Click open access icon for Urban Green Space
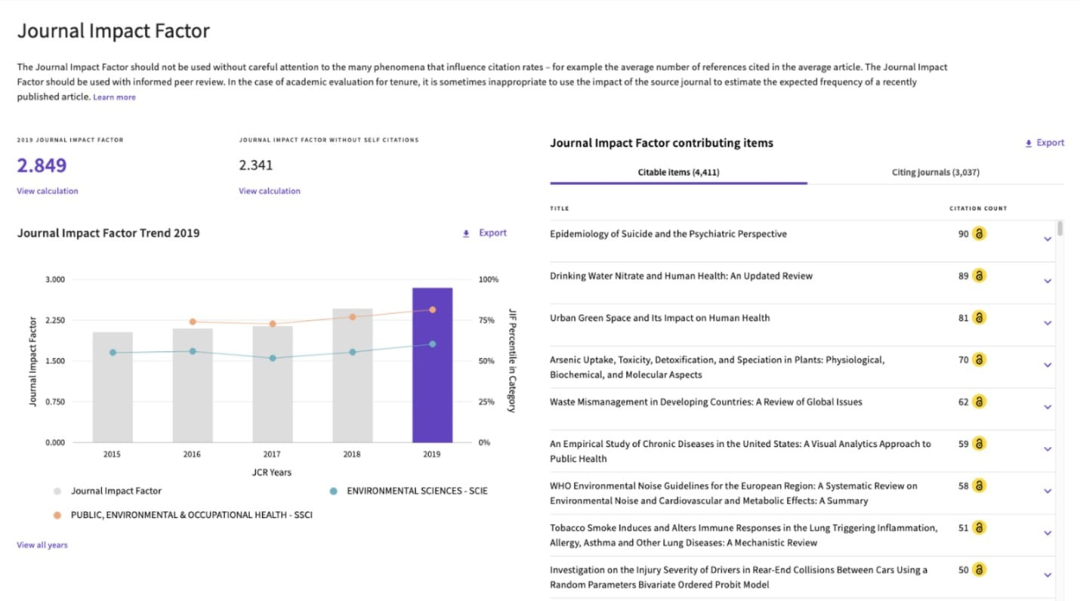The width and height of the screenshot is (1080, 601). click(x=979, y=317)
